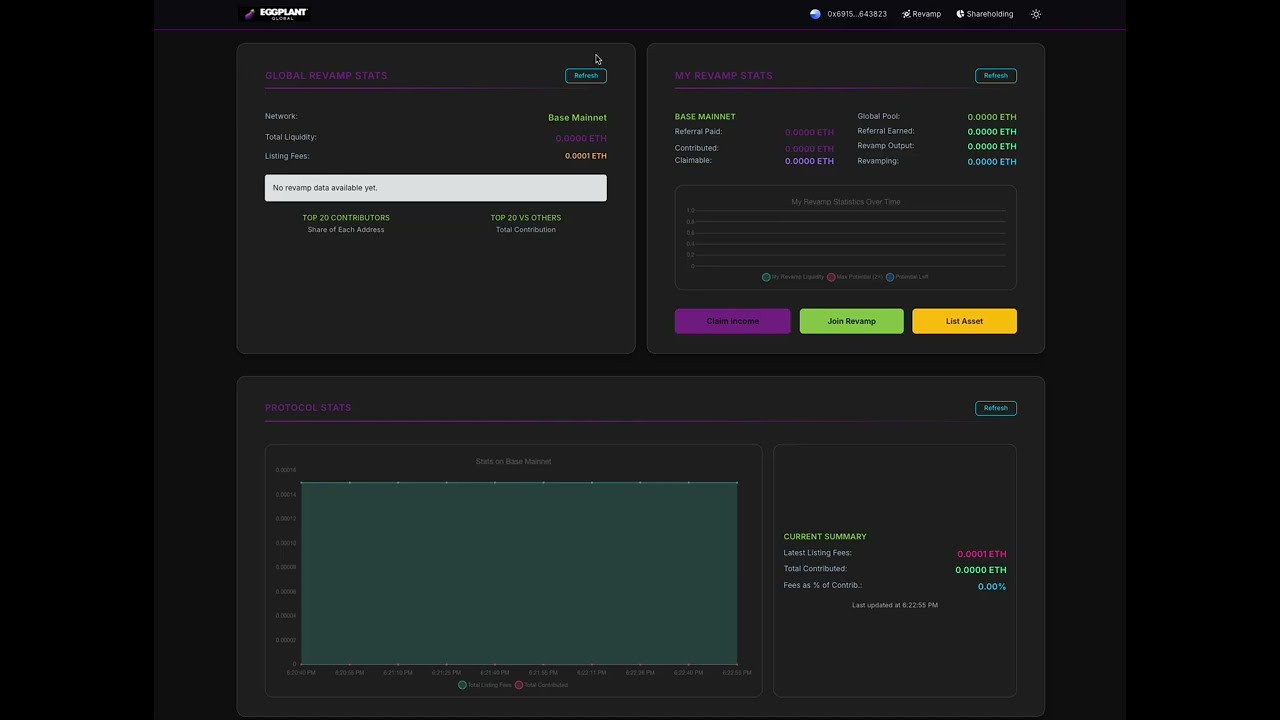Image resolution: width=1280 pixels, height=720 pixels.
Task: Click the blue wallet avatar icon
Action: (x=815, y=14)
